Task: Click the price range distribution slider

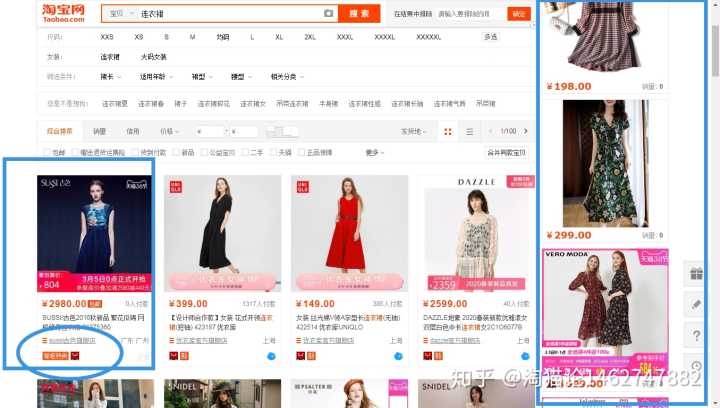Action: (282, 132)
